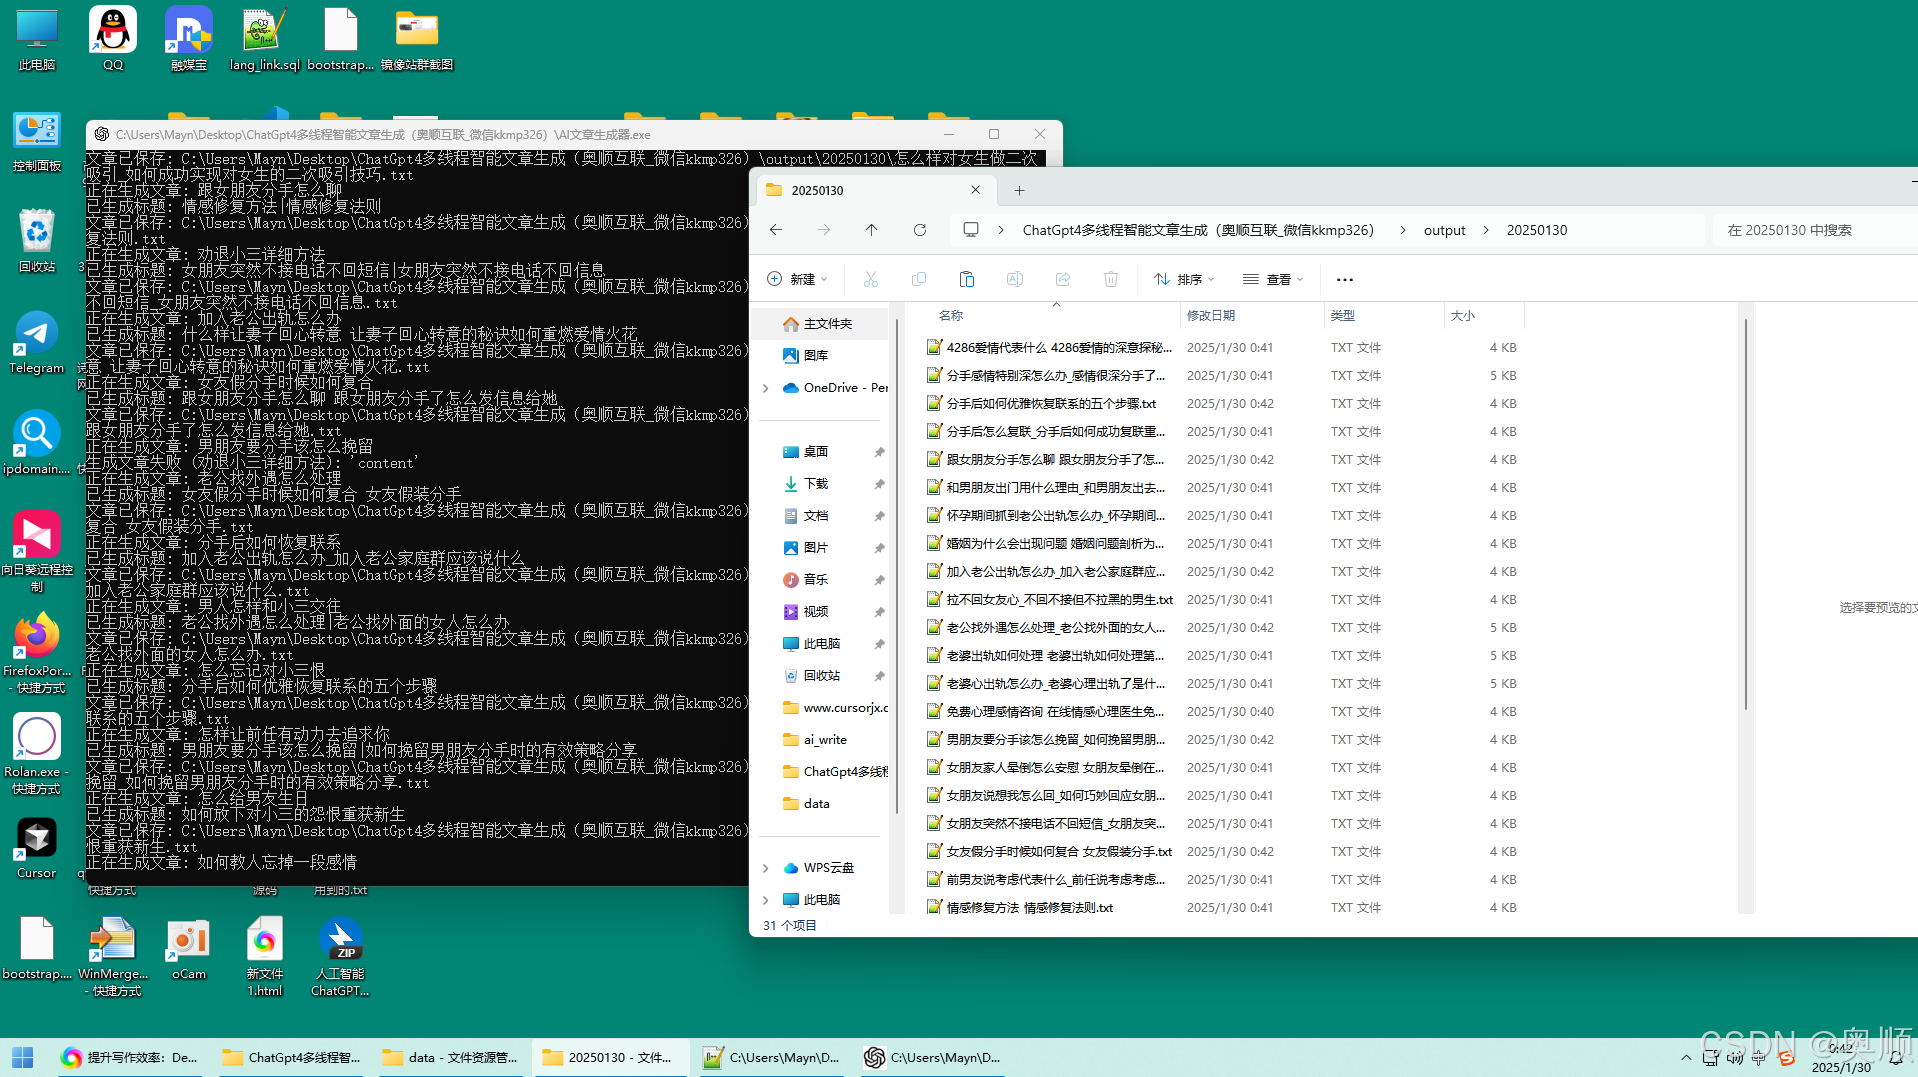Refresh the 20250130 folder view
The width and height of the screenshot is (1918, 1077).
pos(919,230)
